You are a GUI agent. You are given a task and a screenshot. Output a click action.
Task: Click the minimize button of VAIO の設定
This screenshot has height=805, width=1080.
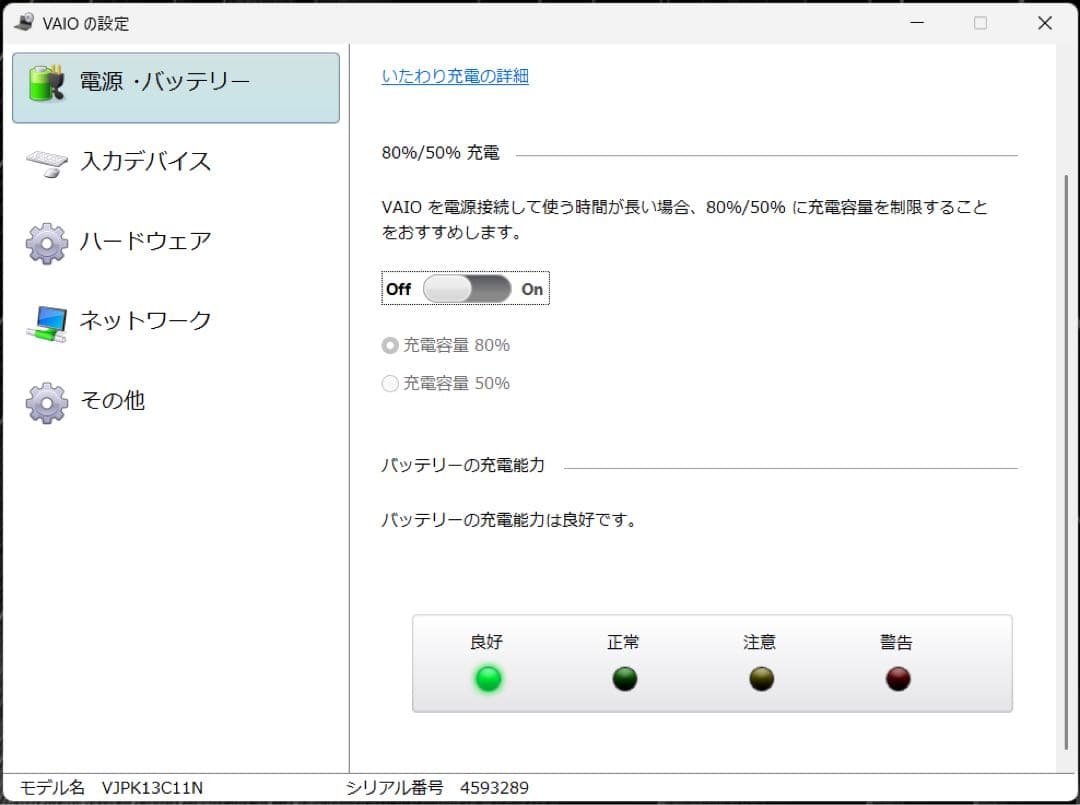coord(917,22)
